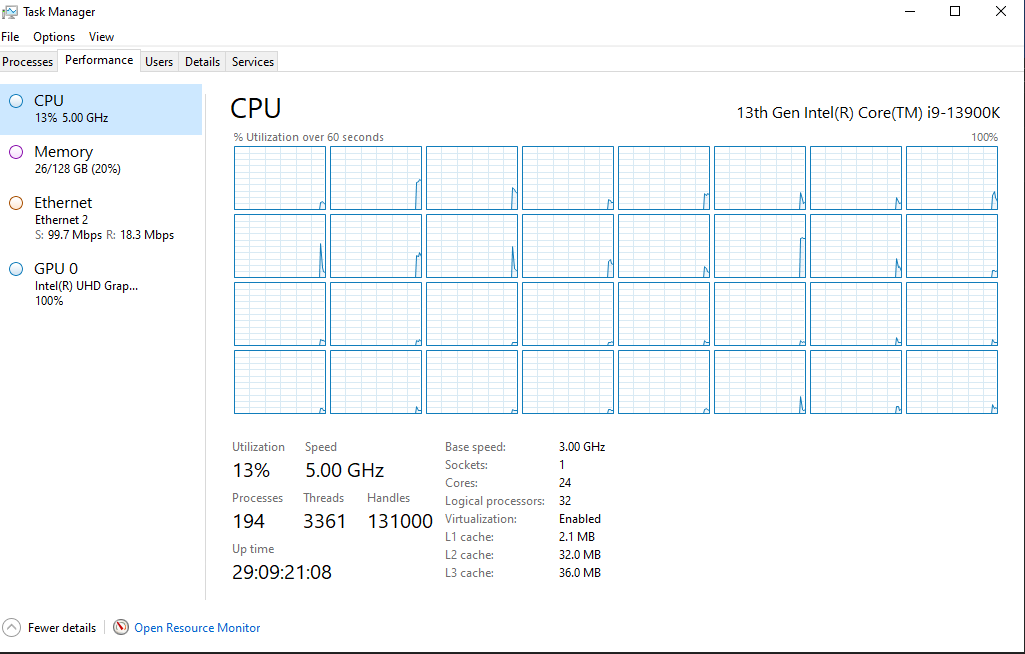Switch to the Users tab

coord(159,61)
